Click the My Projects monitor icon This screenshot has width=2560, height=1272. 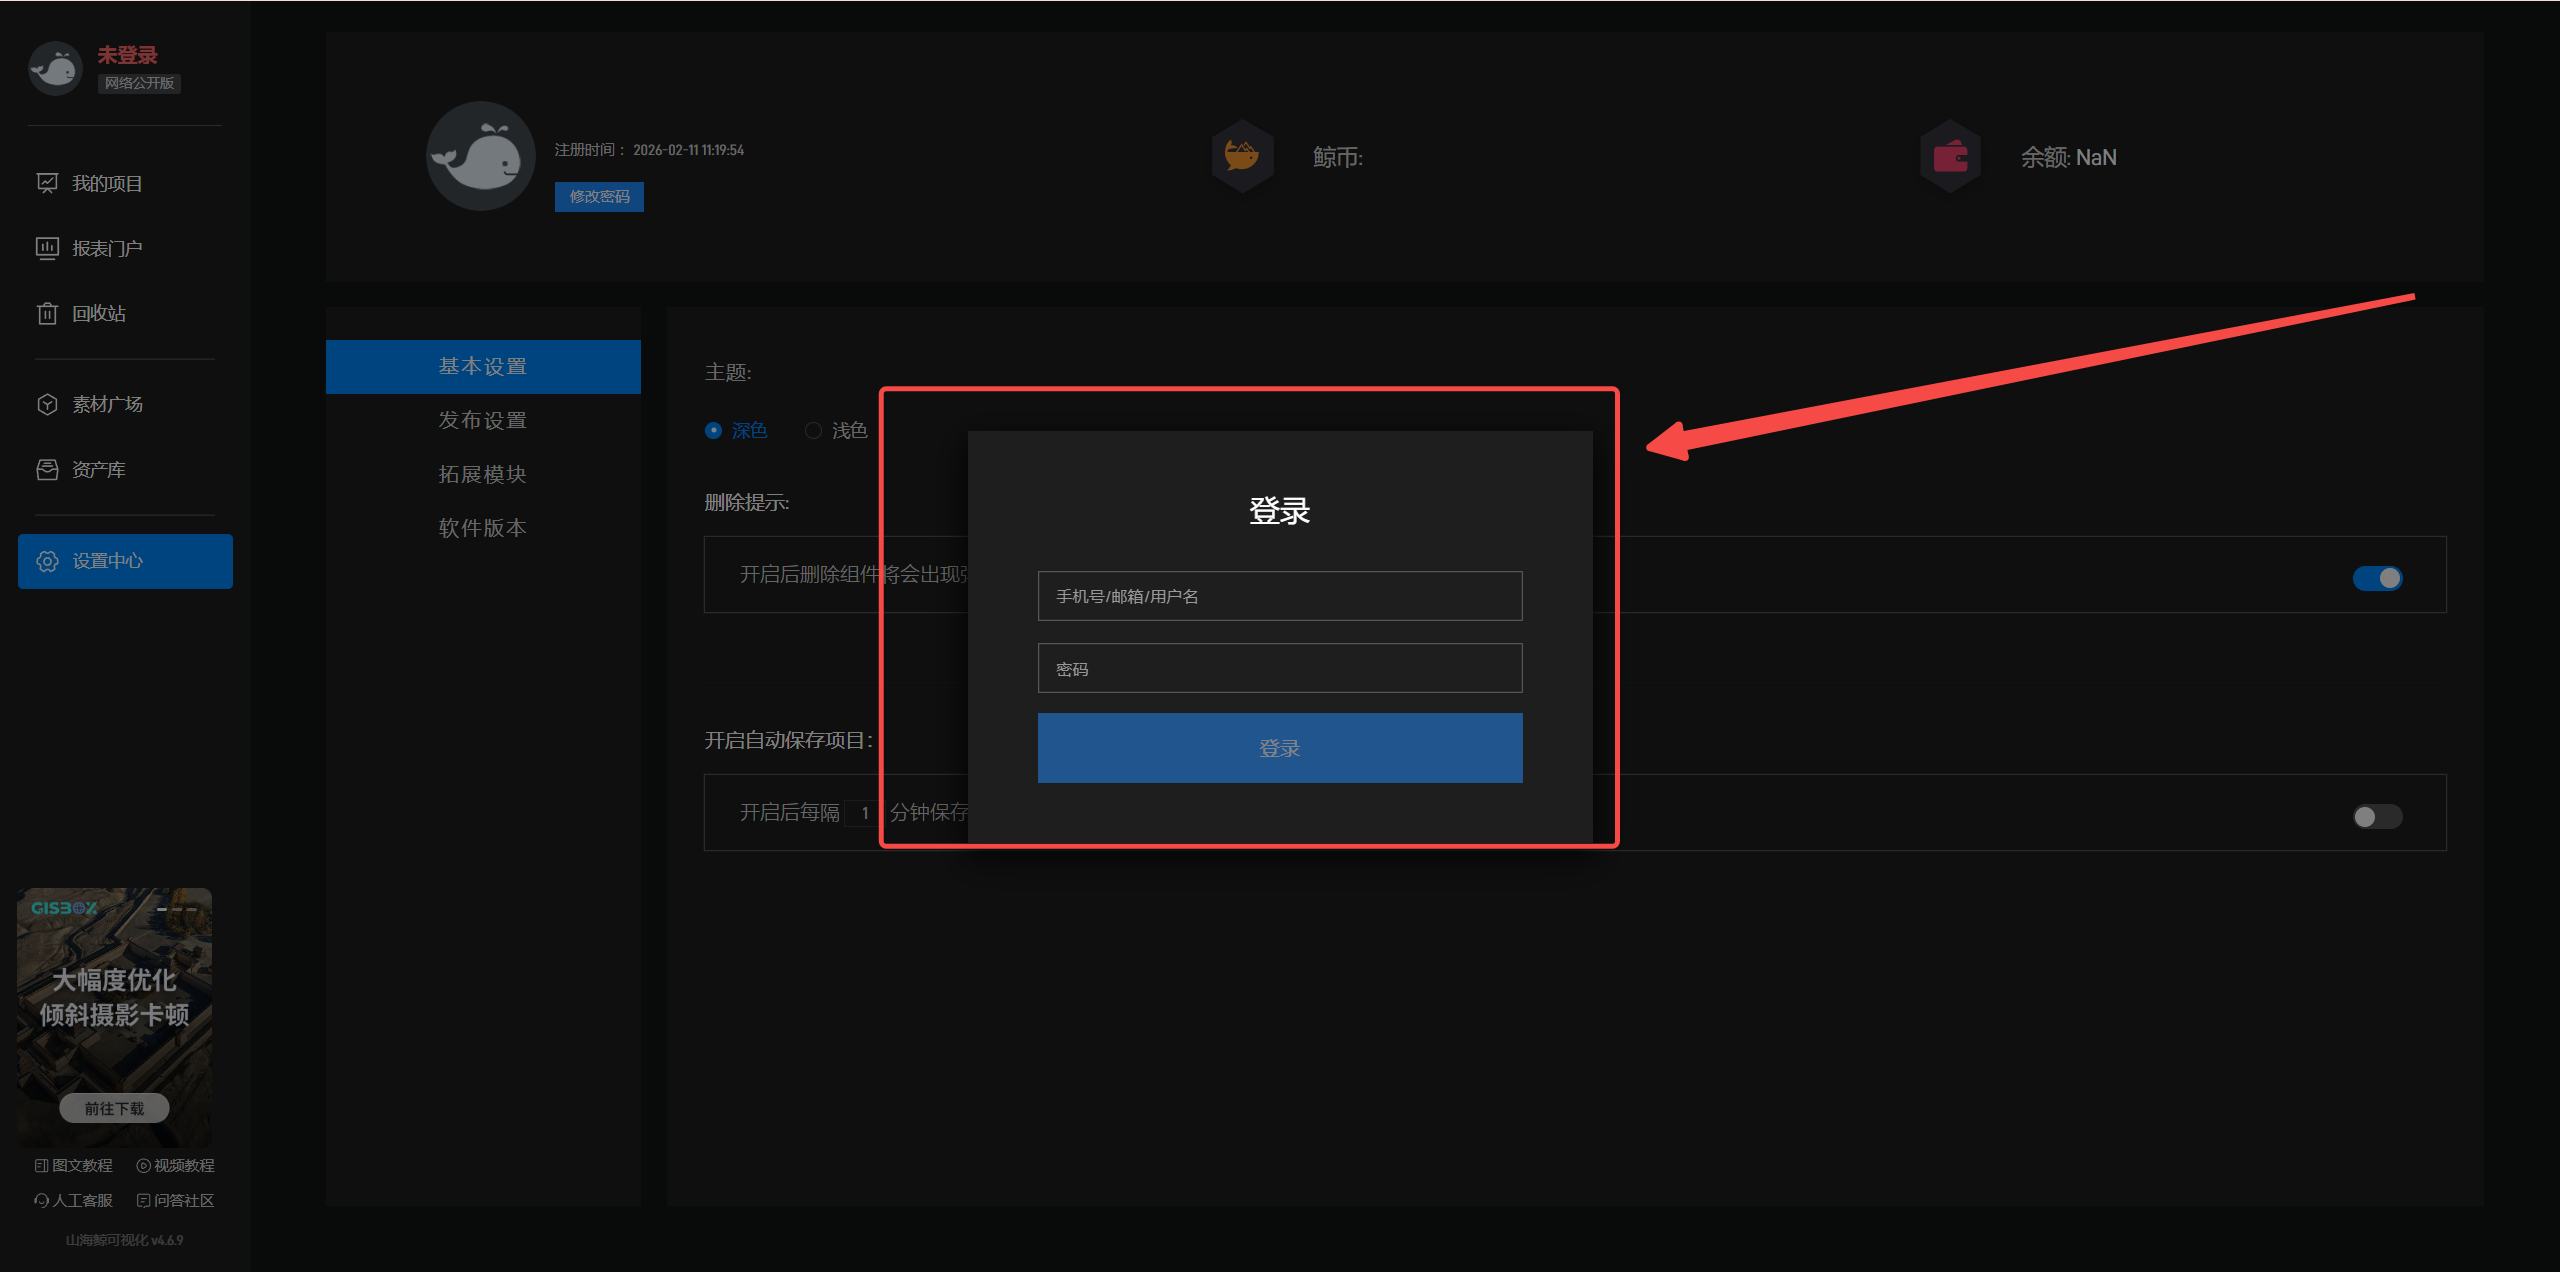47,183
